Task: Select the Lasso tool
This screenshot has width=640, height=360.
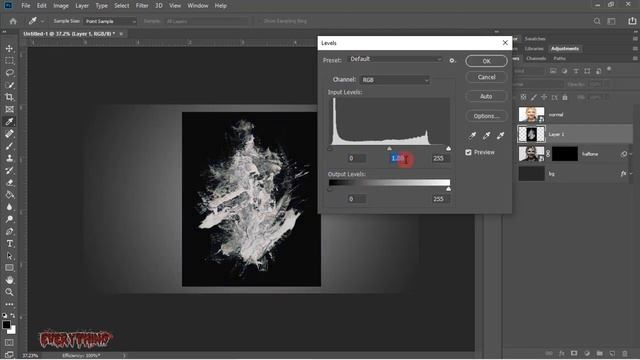Action: pos(9,73)
